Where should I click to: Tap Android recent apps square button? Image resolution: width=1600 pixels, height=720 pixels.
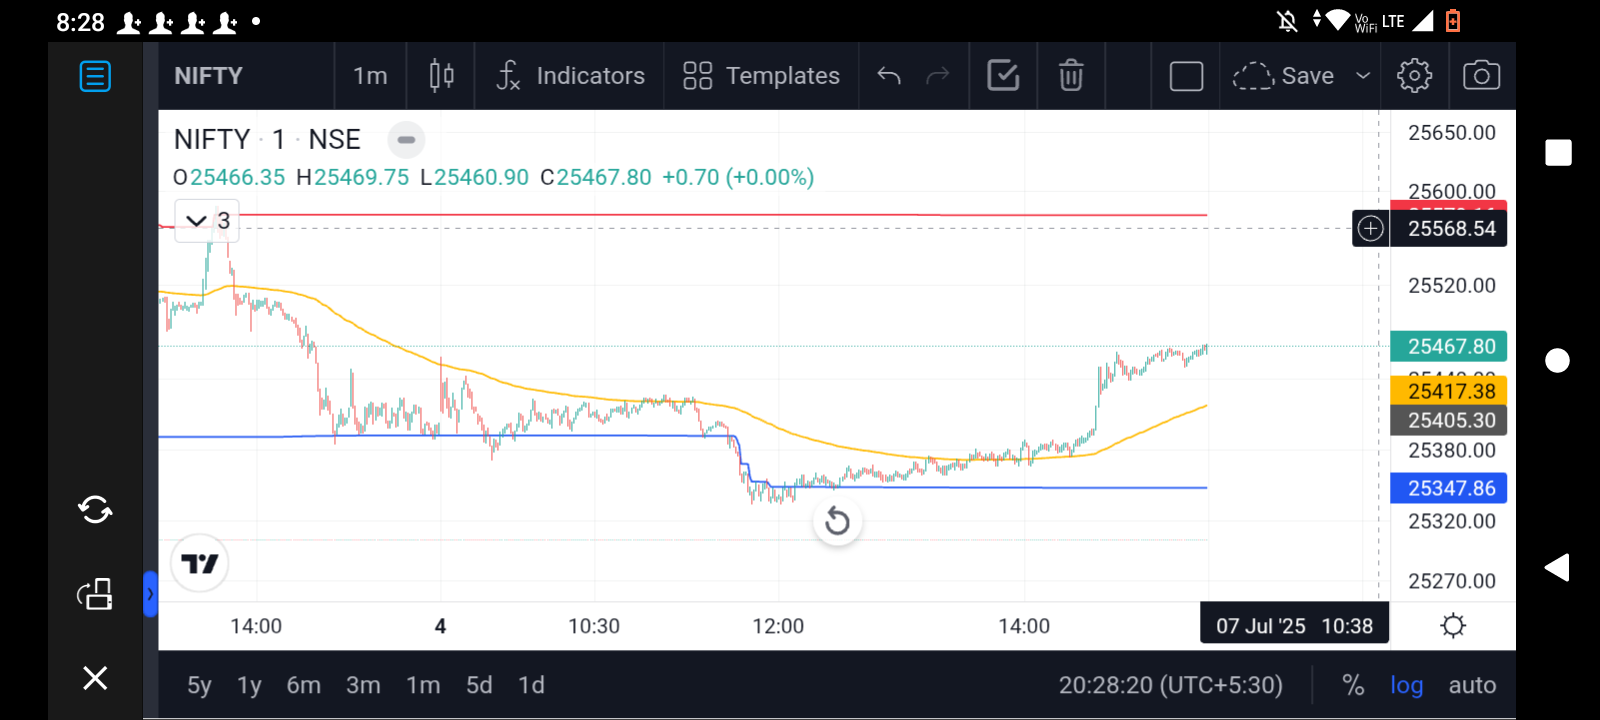click(1558, 153)
